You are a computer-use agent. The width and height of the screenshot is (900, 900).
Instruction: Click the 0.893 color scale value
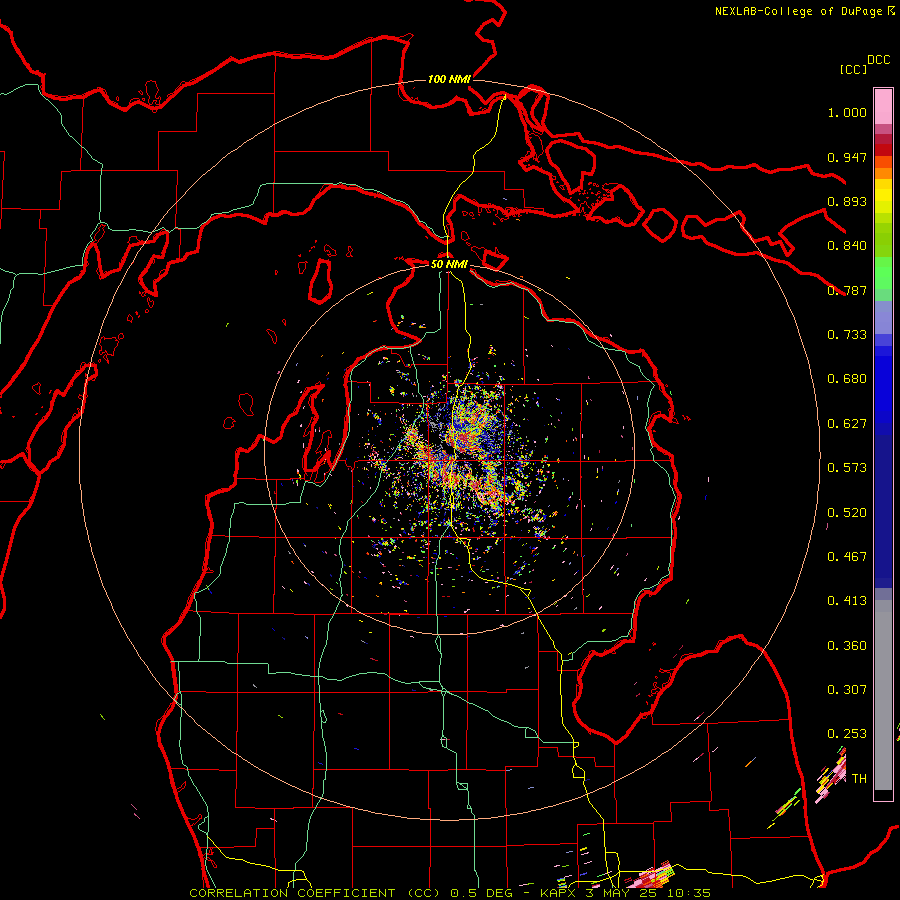pos(847,201)
